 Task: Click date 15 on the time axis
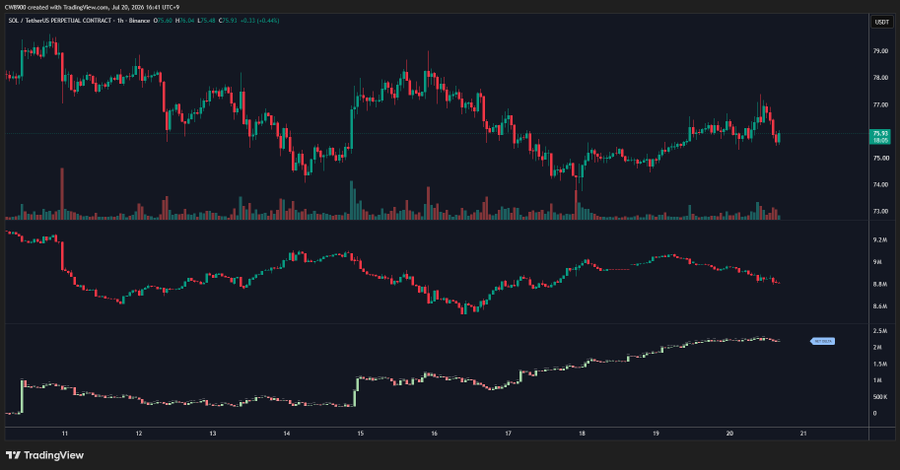pyautogui.click(x=360, y=434)
